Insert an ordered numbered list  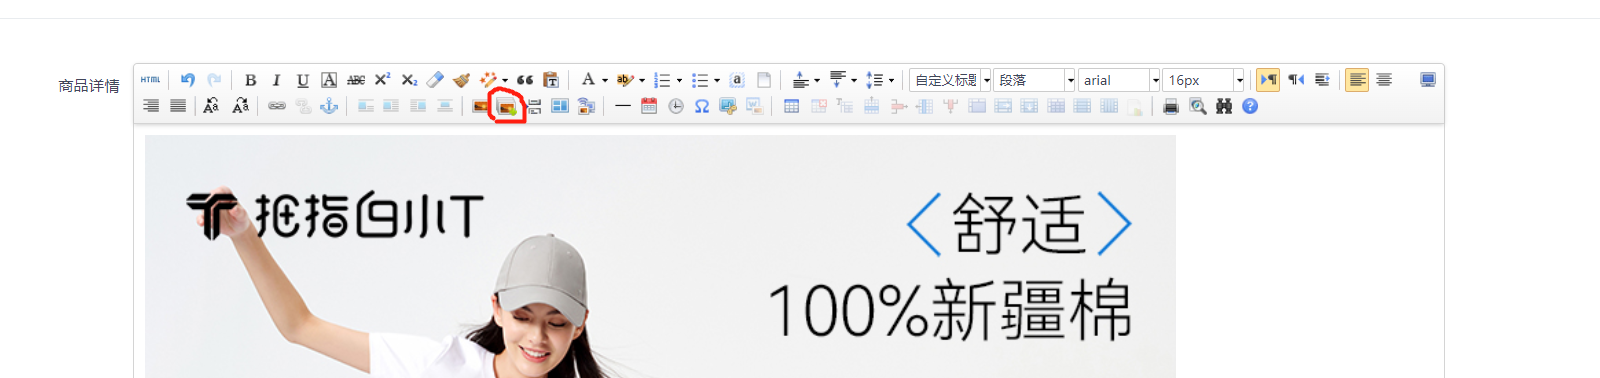(662, 80)
